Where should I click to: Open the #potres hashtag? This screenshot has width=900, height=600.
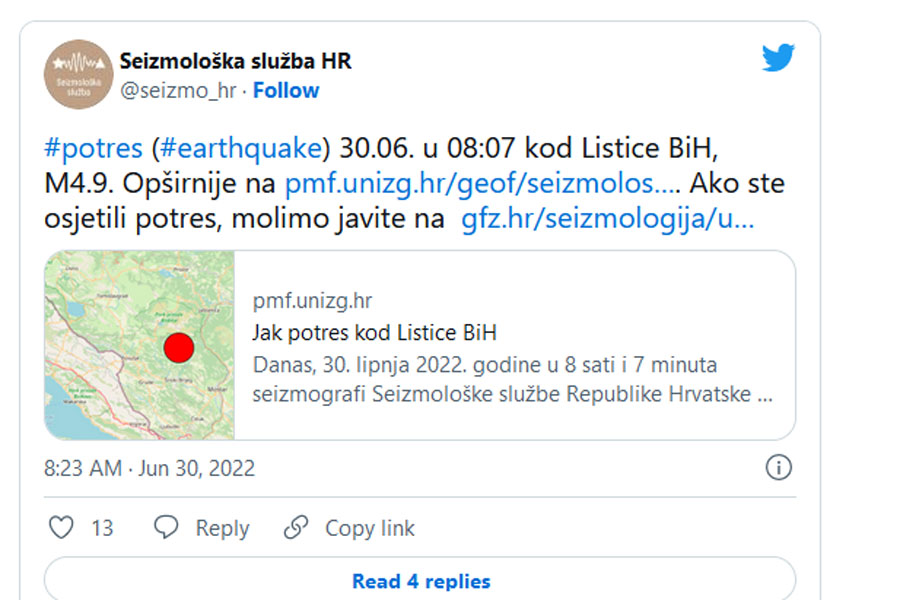[x=94, y=148]
